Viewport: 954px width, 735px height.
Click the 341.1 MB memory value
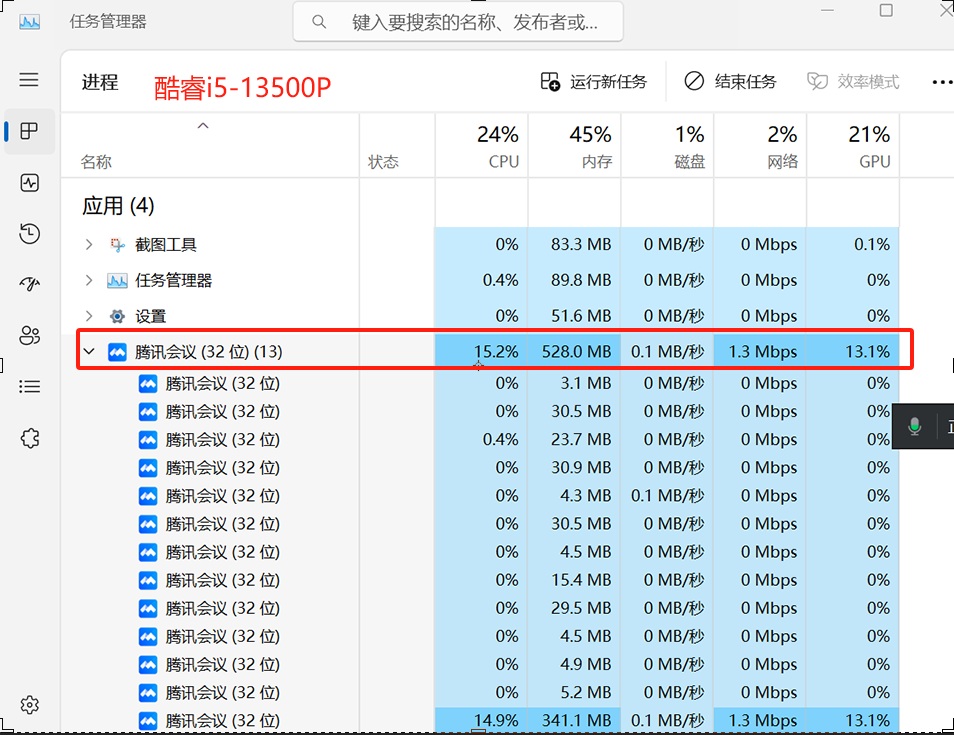point(577,721)
